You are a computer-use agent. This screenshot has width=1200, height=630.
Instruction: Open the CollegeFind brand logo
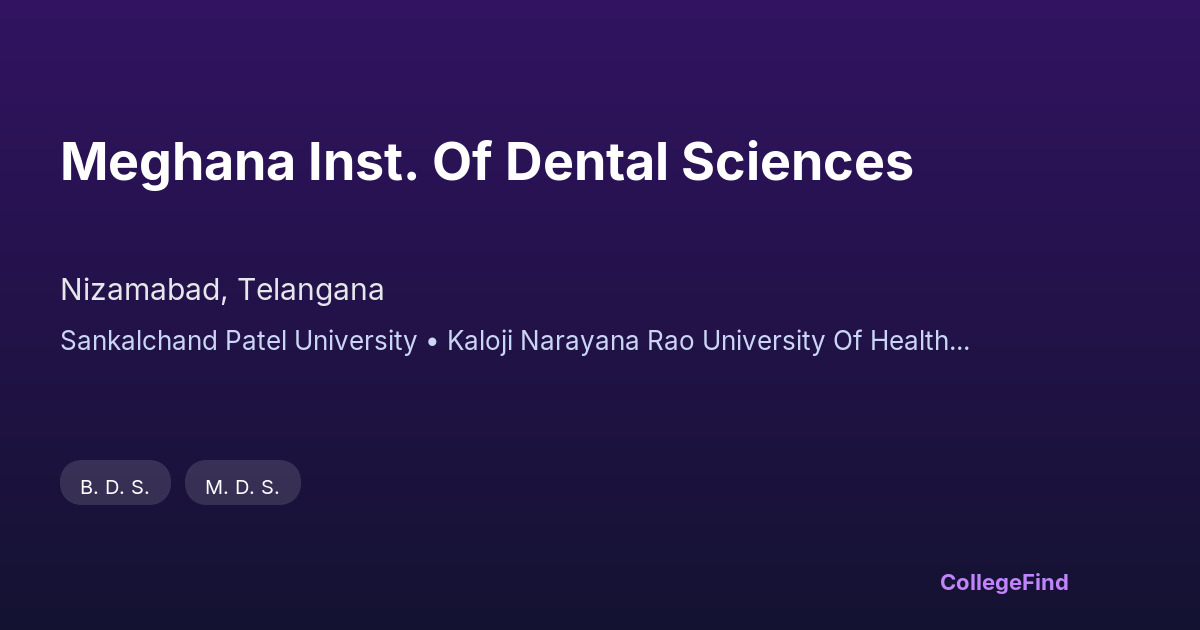pyautogui.click(x=1004, y=582)
